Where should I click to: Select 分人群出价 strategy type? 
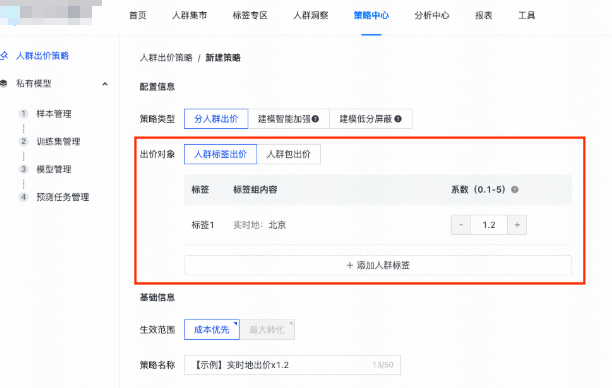click(x=216, y=119)
